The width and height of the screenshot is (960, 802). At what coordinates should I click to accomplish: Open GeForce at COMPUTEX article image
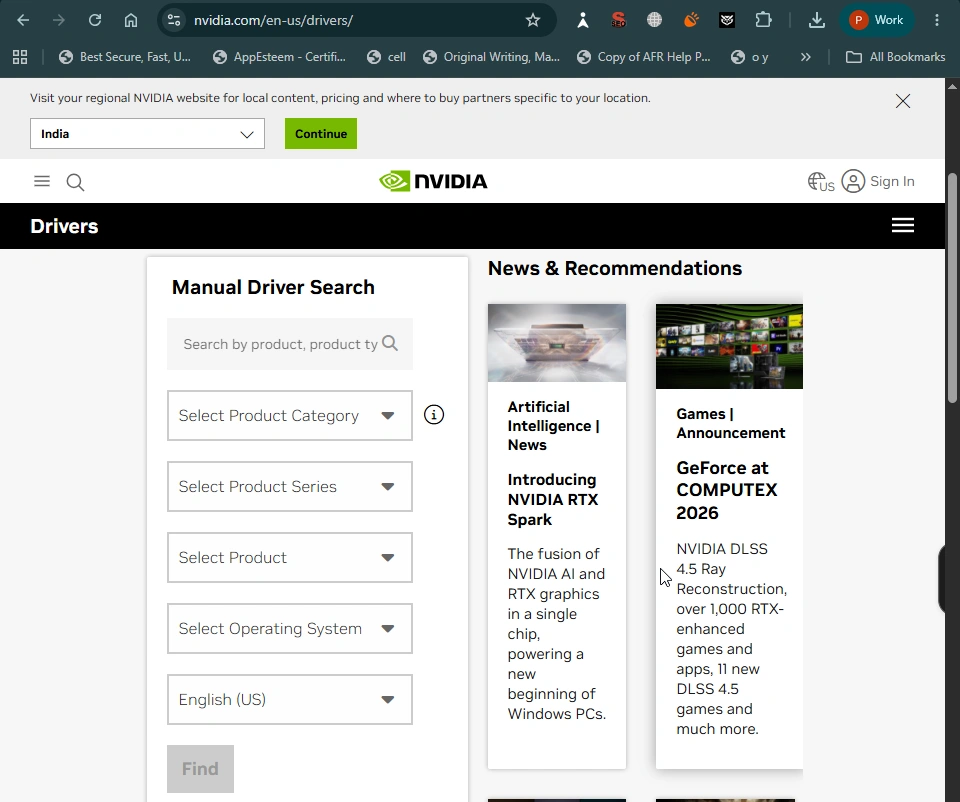(x=729, y=347)
